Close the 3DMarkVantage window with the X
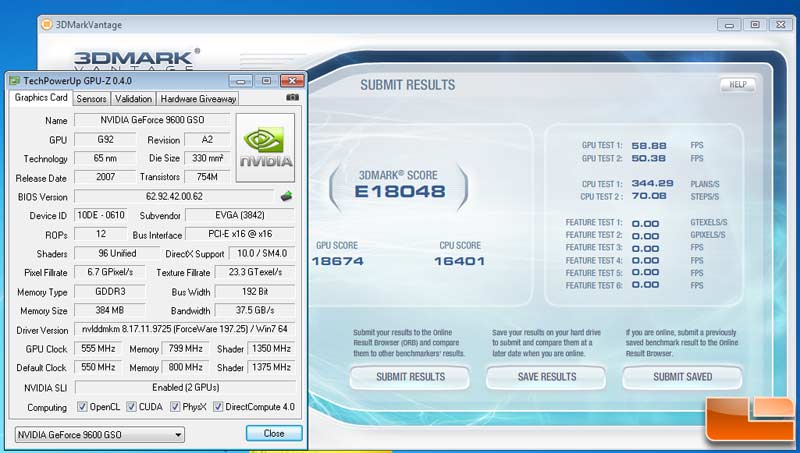Image resolution: width=800 pixels, height=453 pixels. point(778,26)
